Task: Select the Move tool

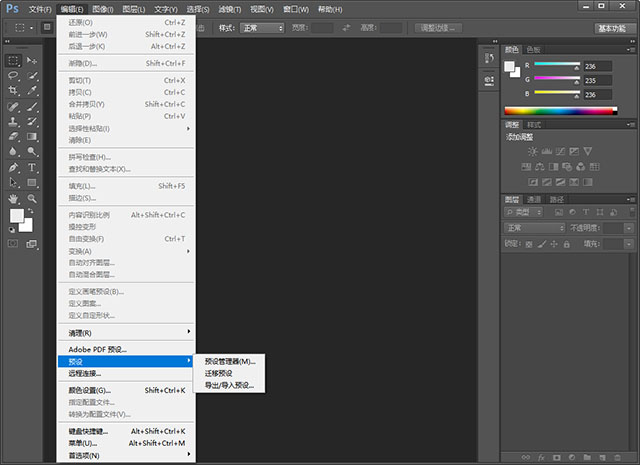Action: [32, 60]
